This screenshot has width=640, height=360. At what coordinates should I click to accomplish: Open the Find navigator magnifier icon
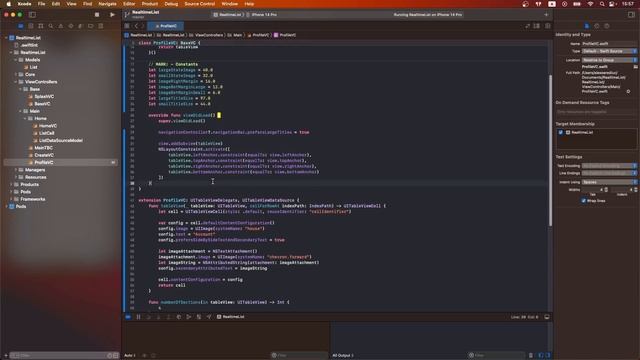pos(51,26)
